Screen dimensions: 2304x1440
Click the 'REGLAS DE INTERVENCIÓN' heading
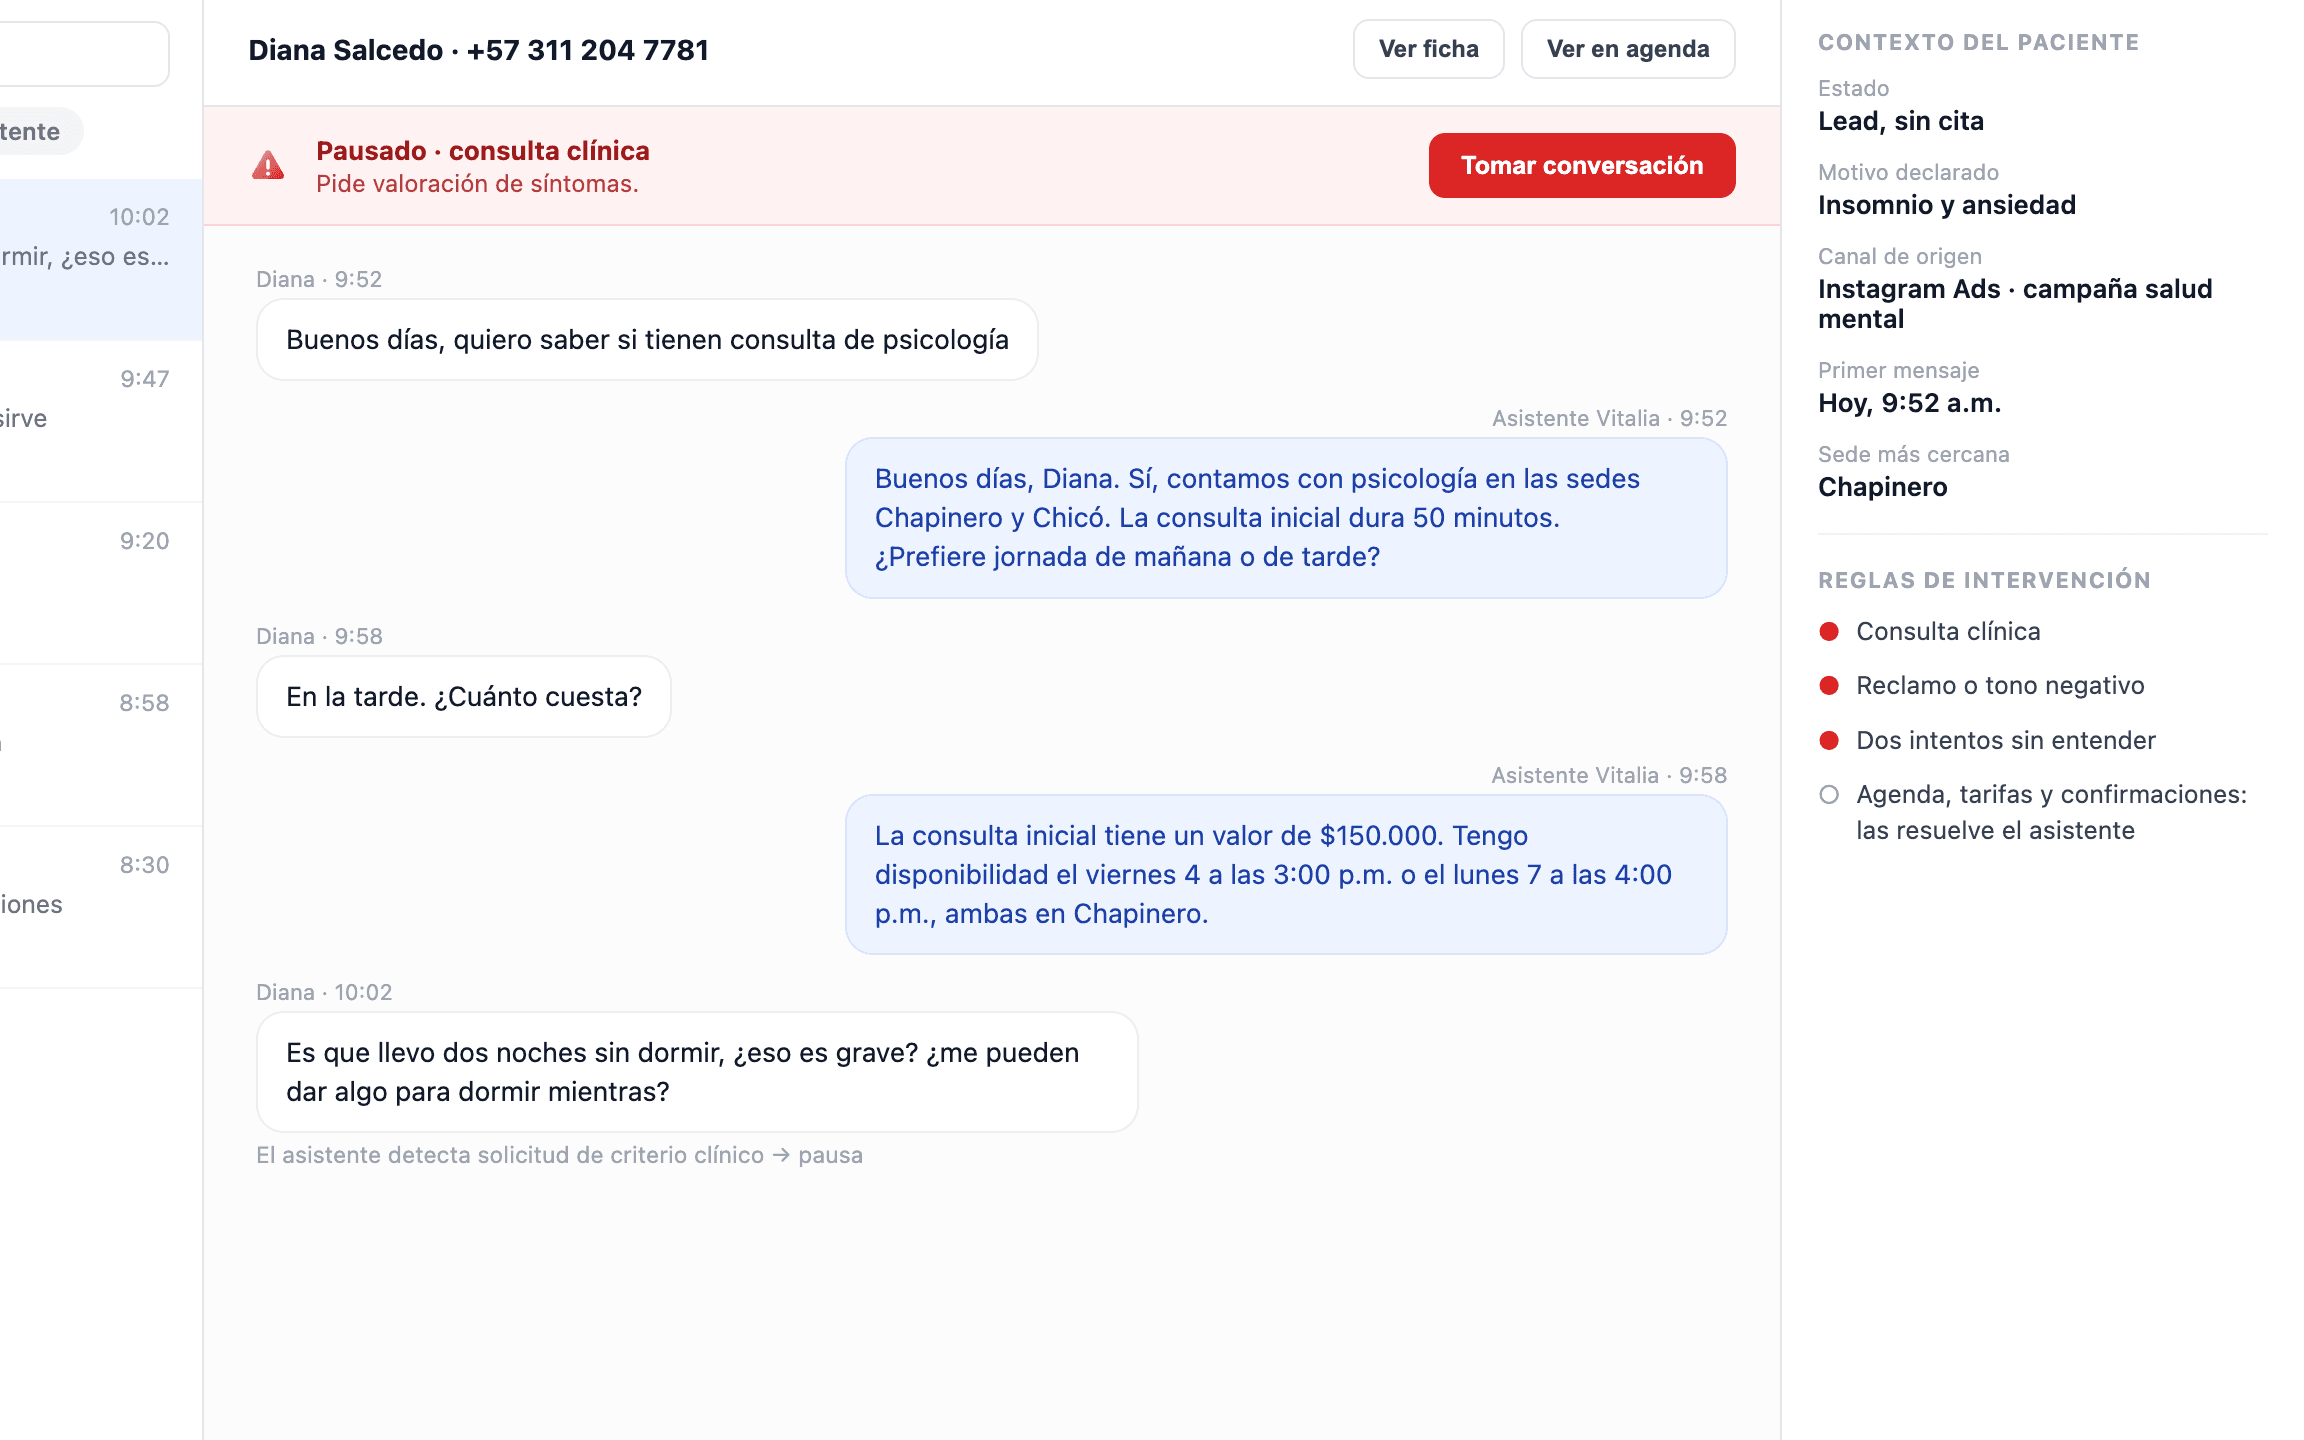[1984, 580]
